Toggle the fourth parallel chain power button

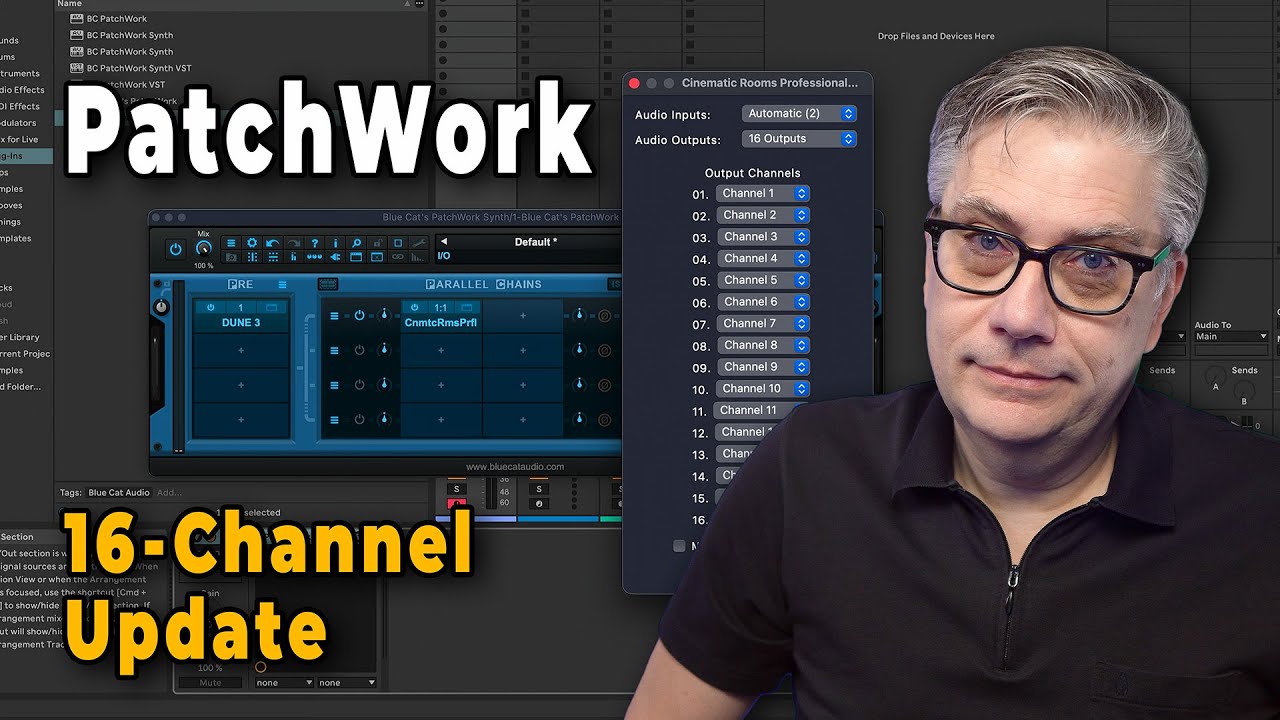click(x=359, y=420)
